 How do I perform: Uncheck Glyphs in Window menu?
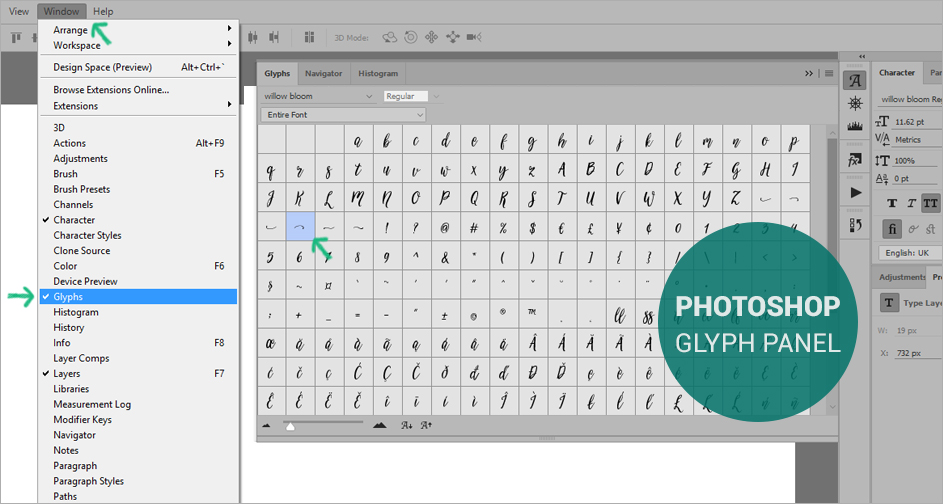[x=138, y=297]
